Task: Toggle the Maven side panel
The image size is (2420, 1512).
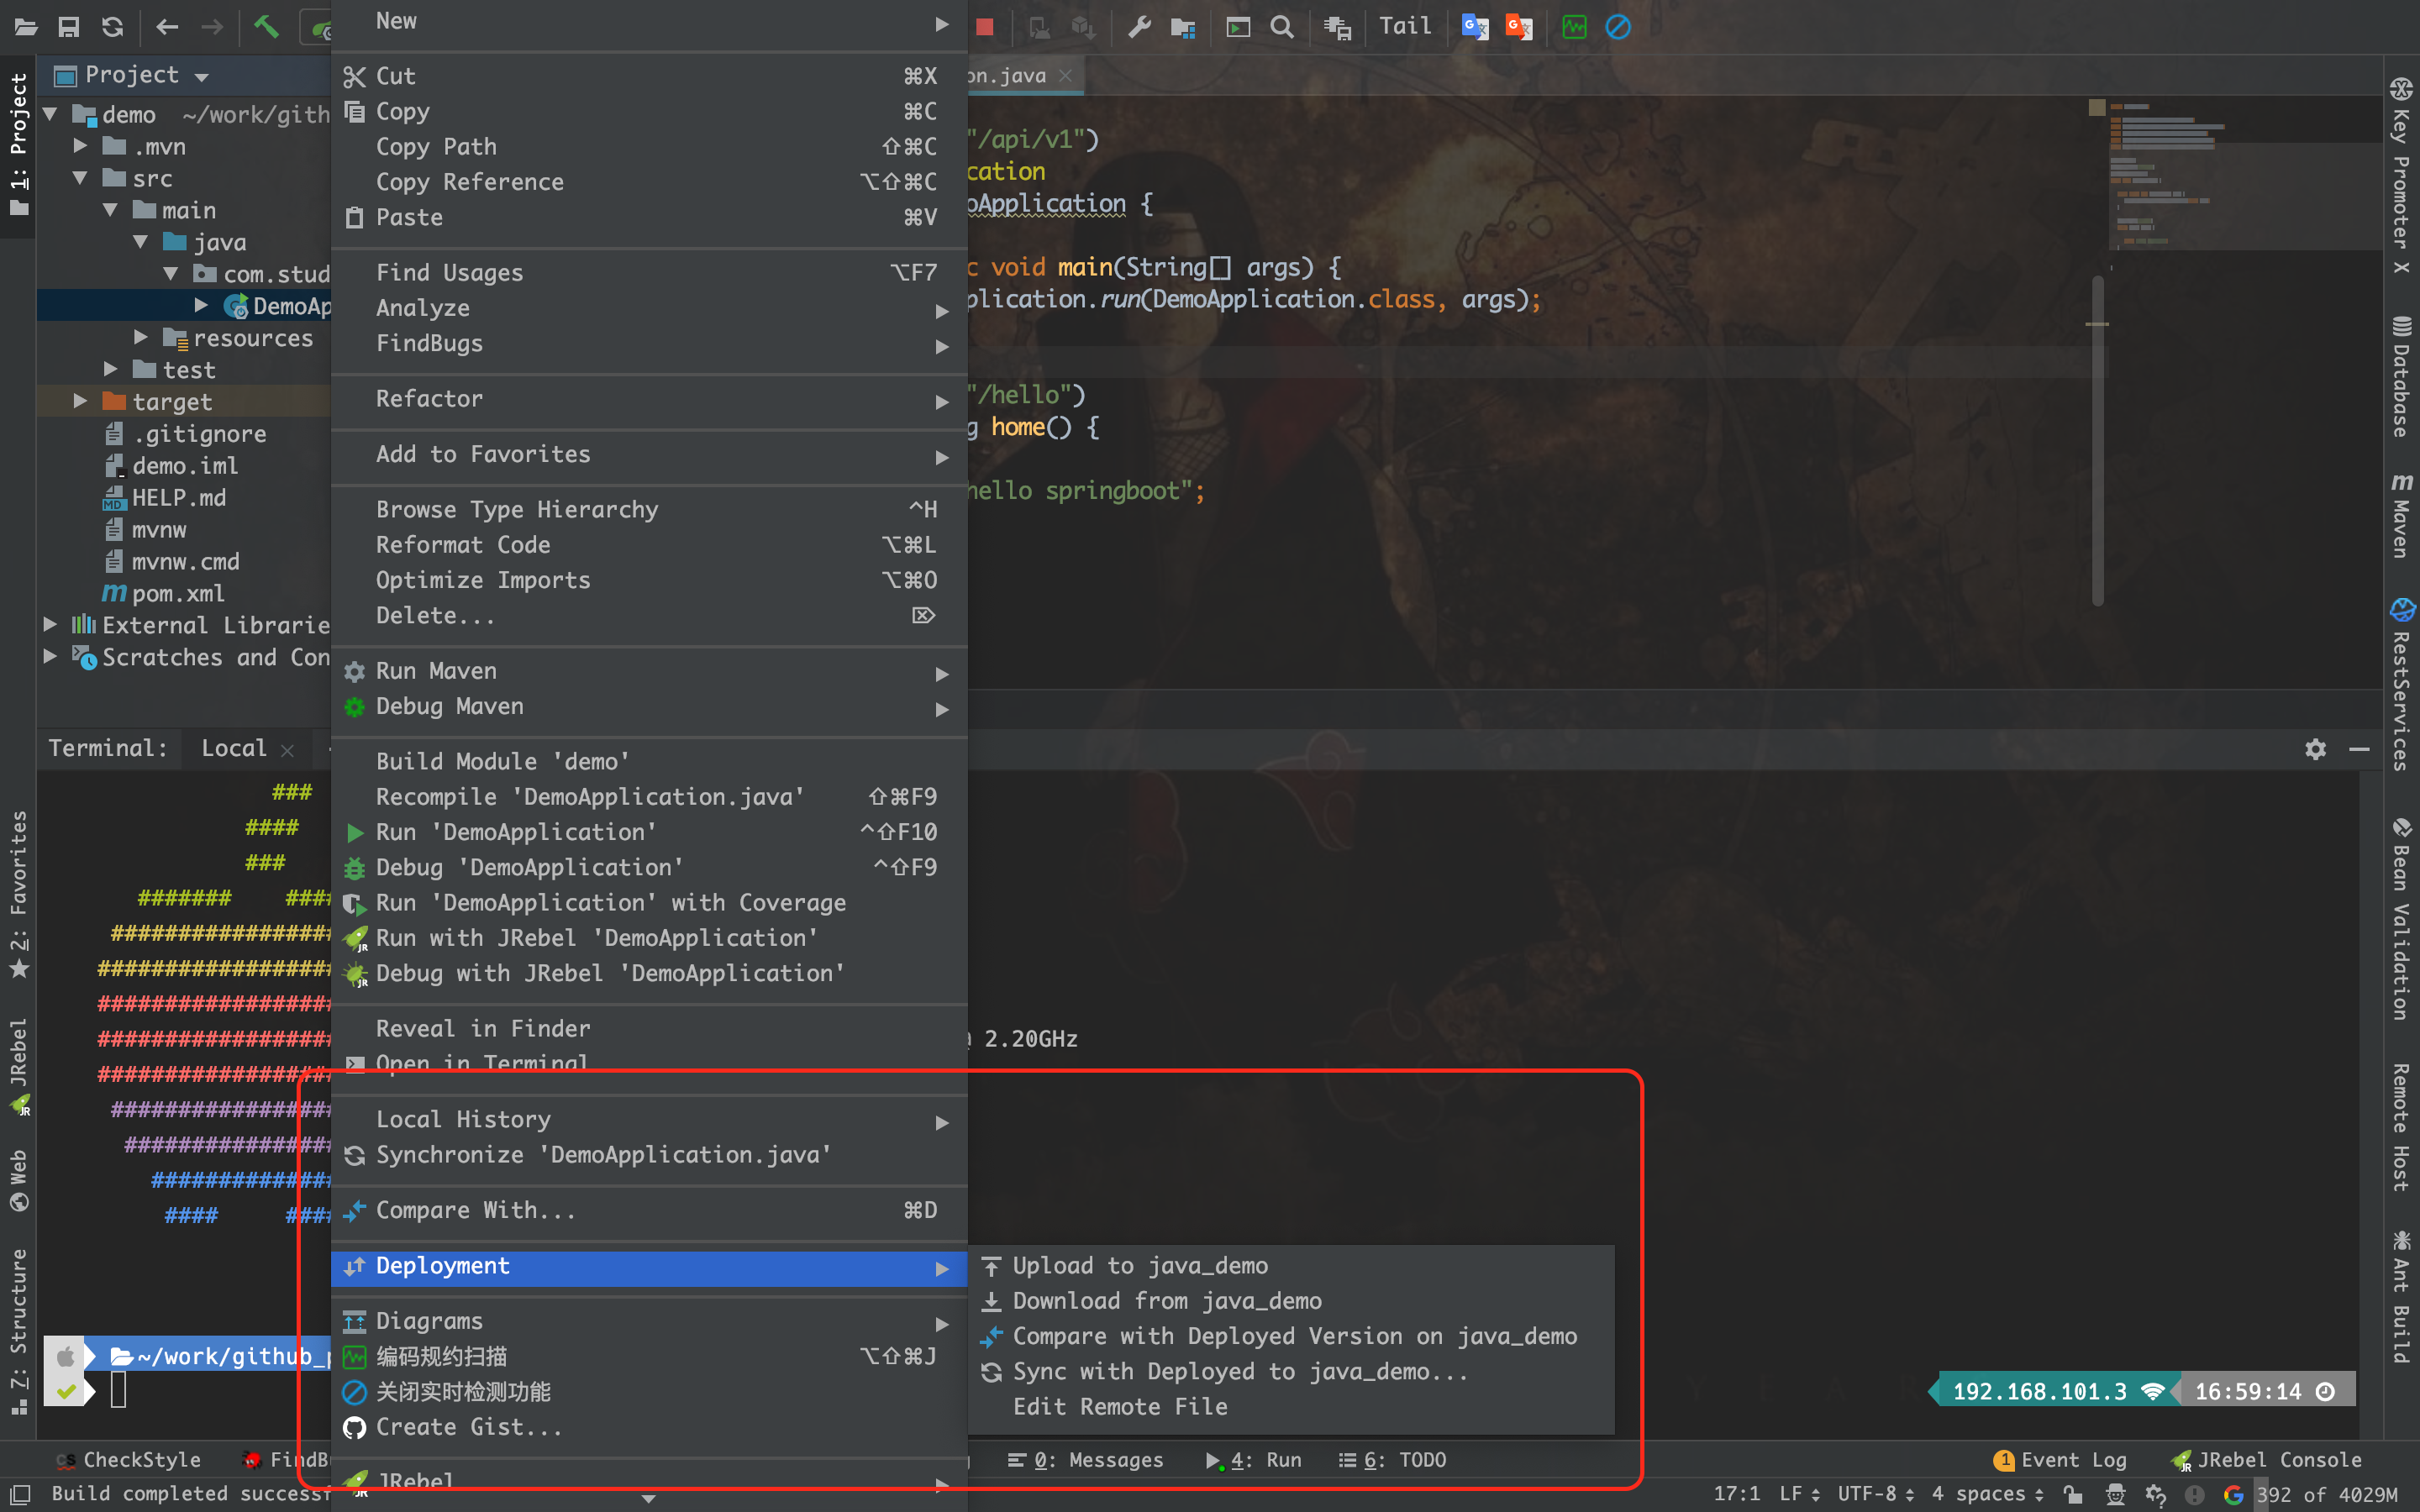Action: click(x=2401, y=515)
